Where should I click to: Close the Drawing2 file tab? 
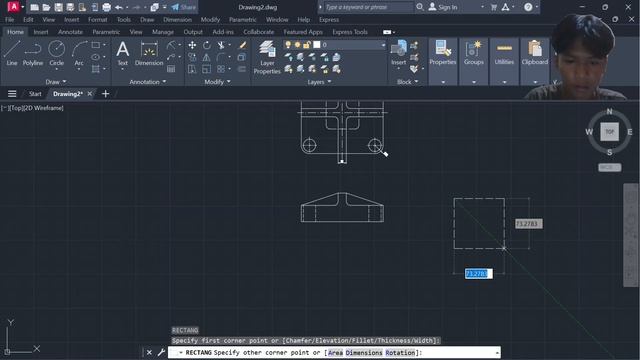(x=90, y=94)
